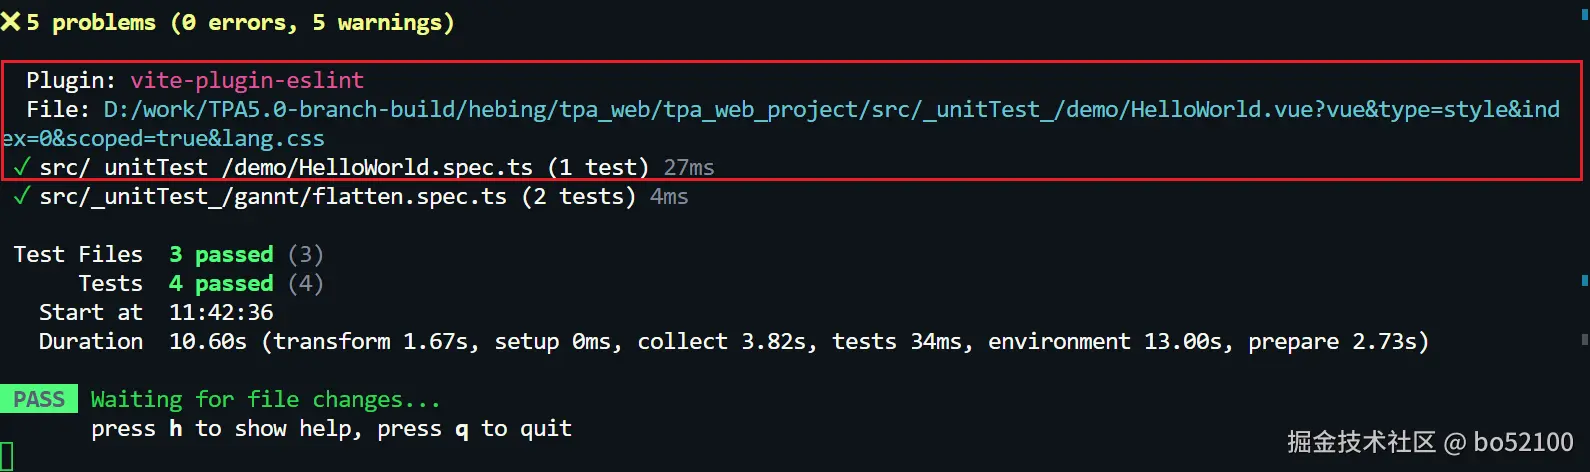
Task: Click the "3 passed" Test Files result
Action: 221,255
